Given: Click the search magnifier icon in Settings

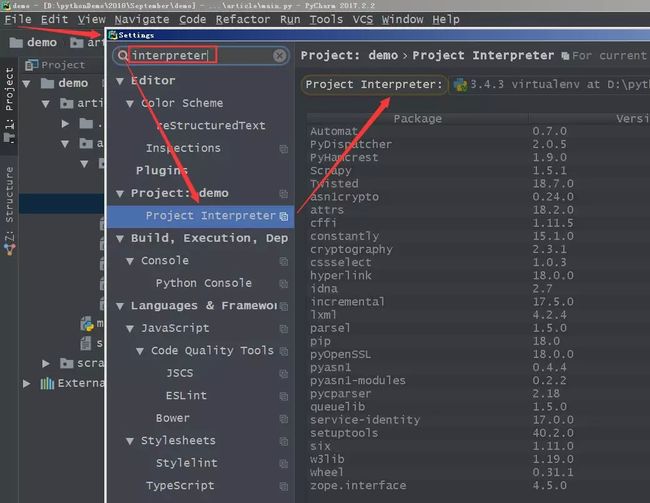Looking at the screenshot, I should tap(122, 55).
